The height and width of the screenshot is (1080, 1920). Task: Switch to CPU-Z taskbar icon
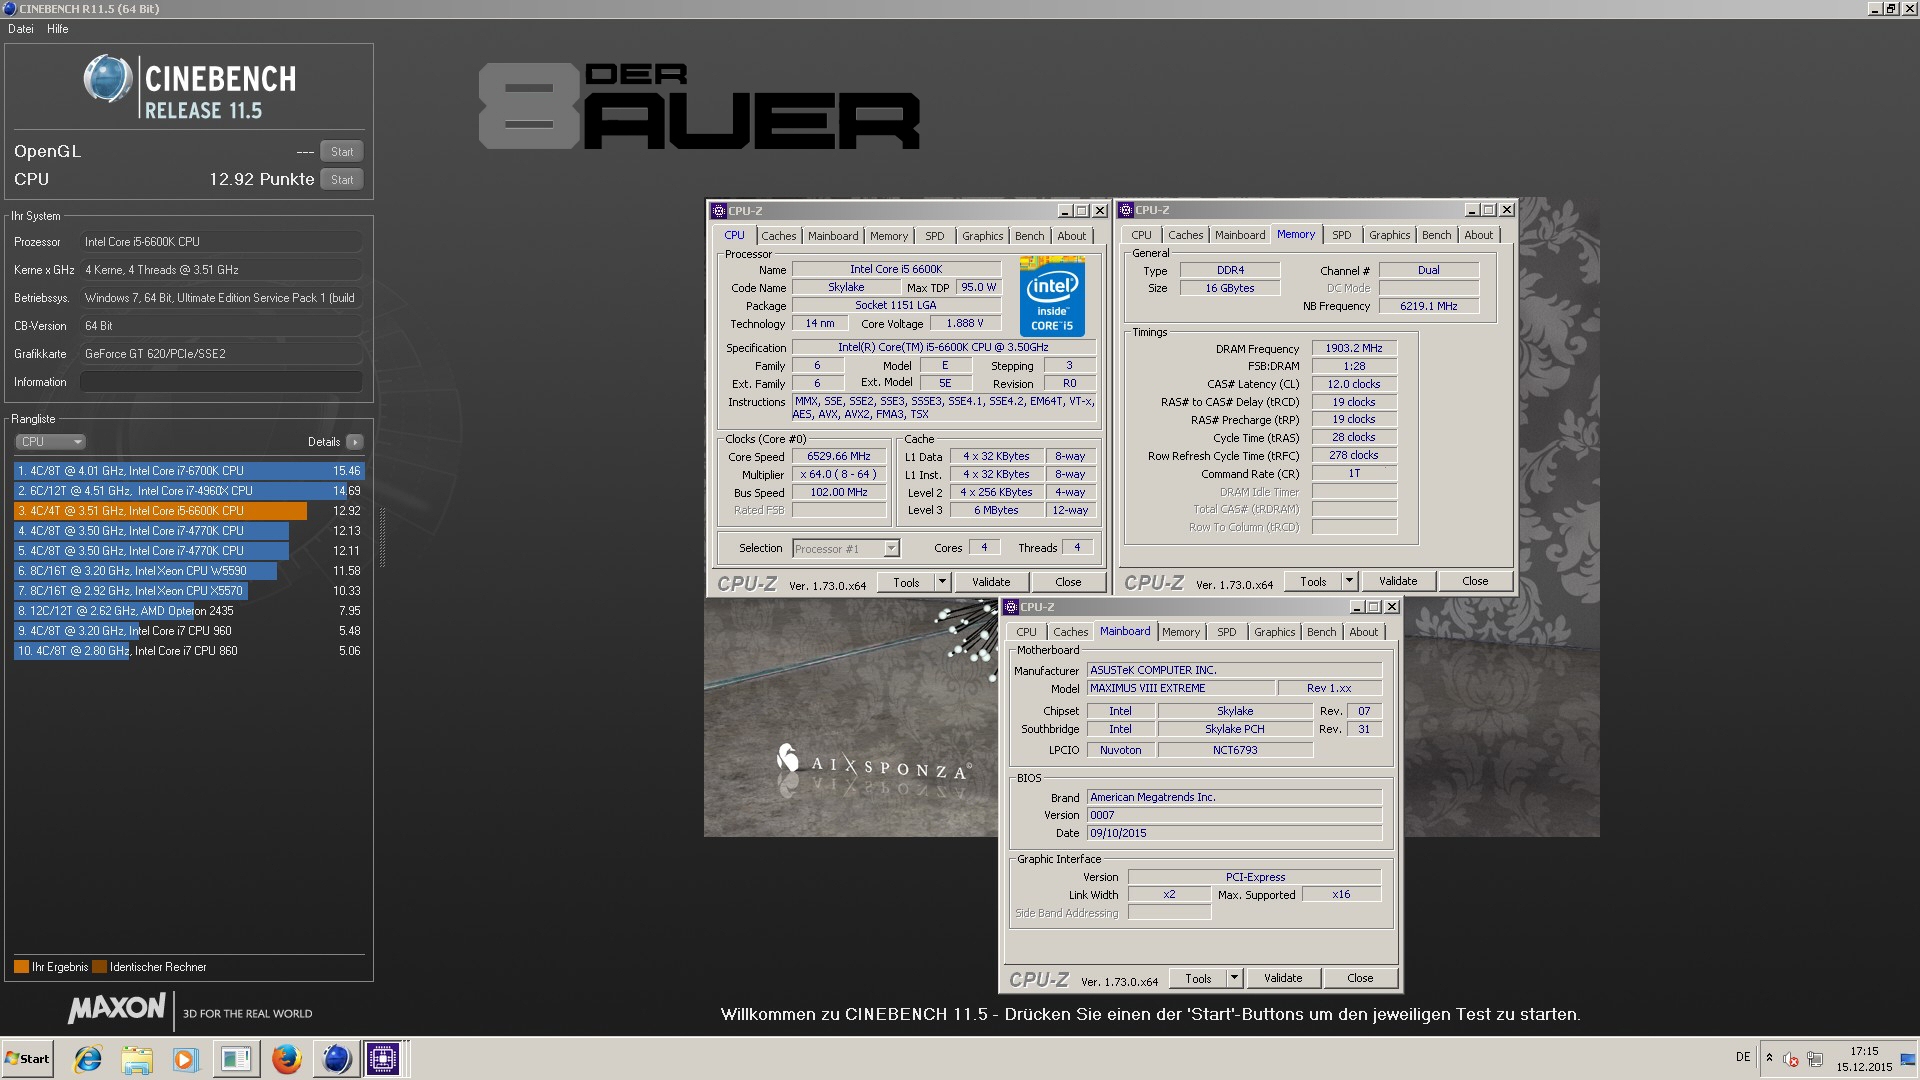[x=383, y=1059]
